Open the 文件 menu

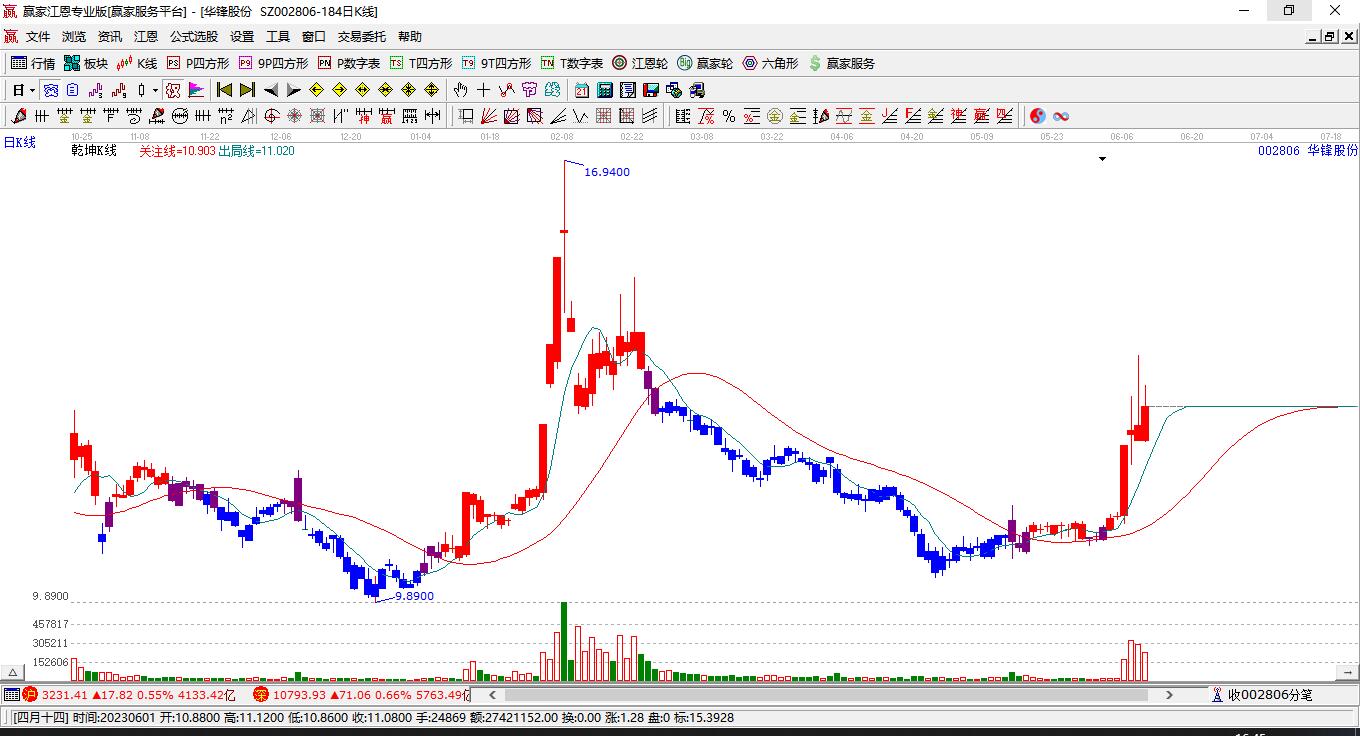[38, 37]
